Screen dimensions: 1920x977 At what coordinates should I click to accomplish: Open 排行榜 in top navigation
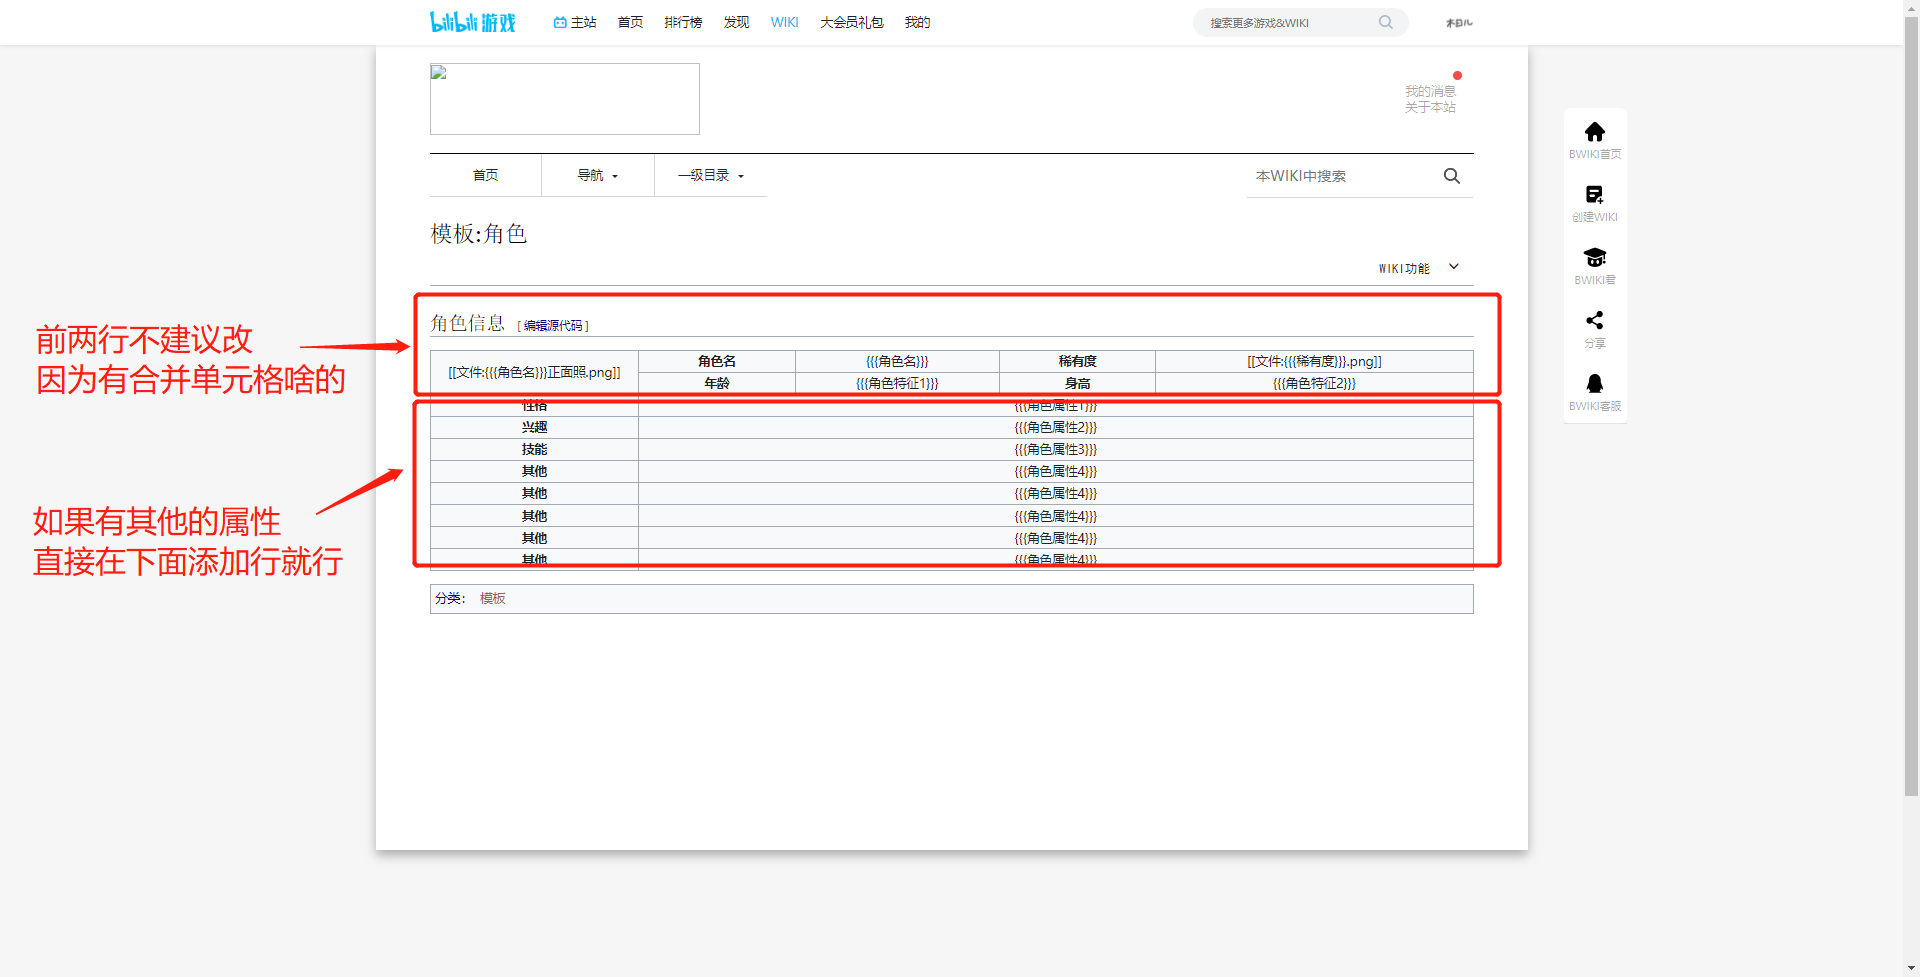coord(683,22)
